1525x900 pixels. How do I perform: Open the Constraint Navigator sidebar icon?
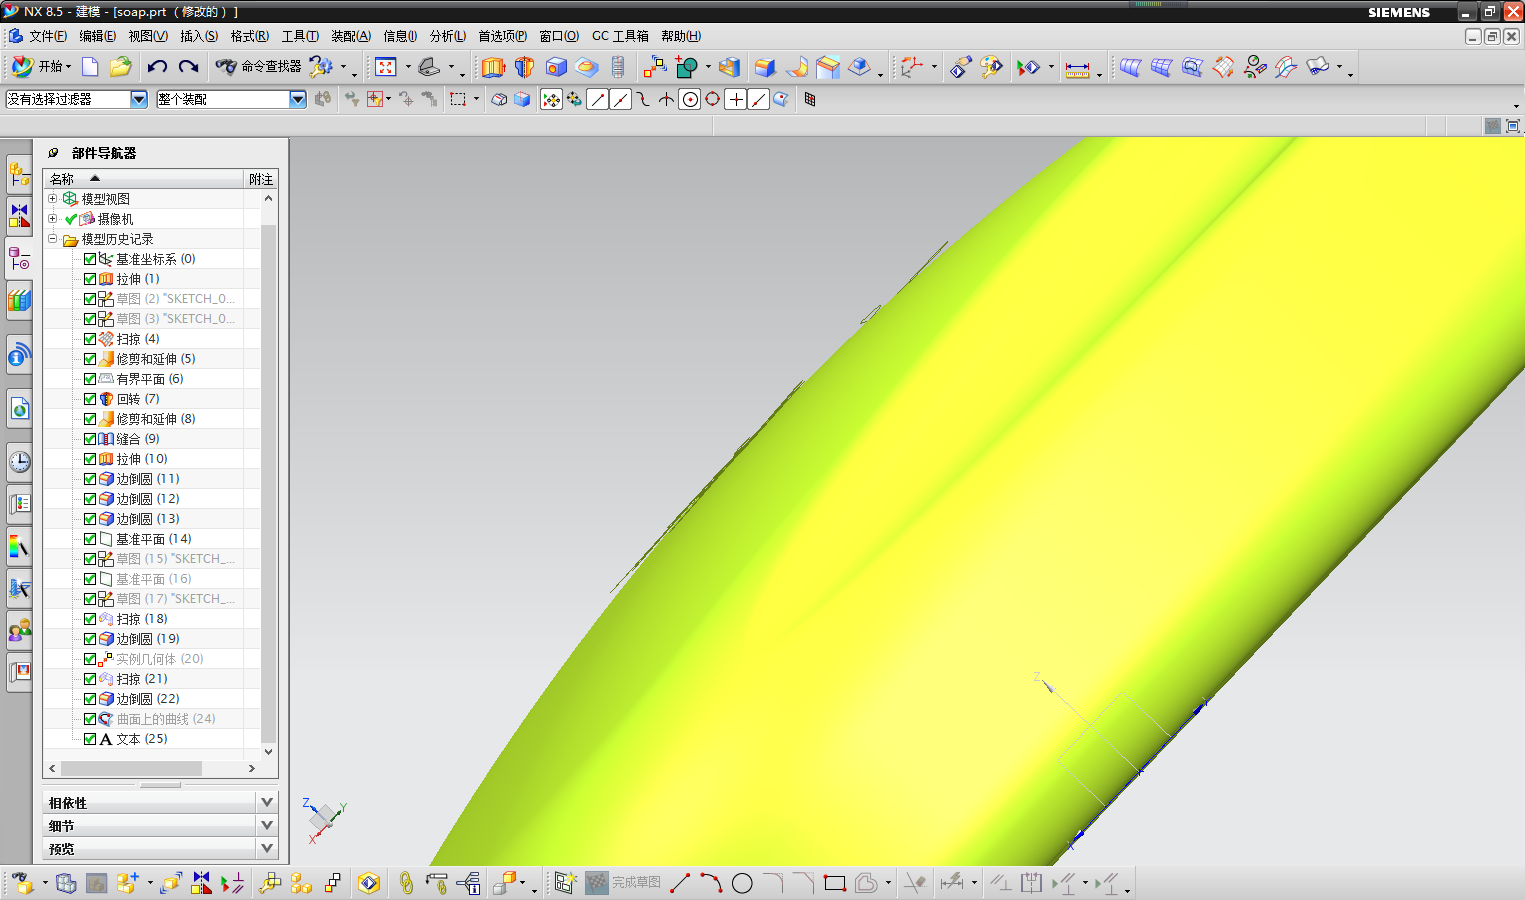click(x=19, y=217)
